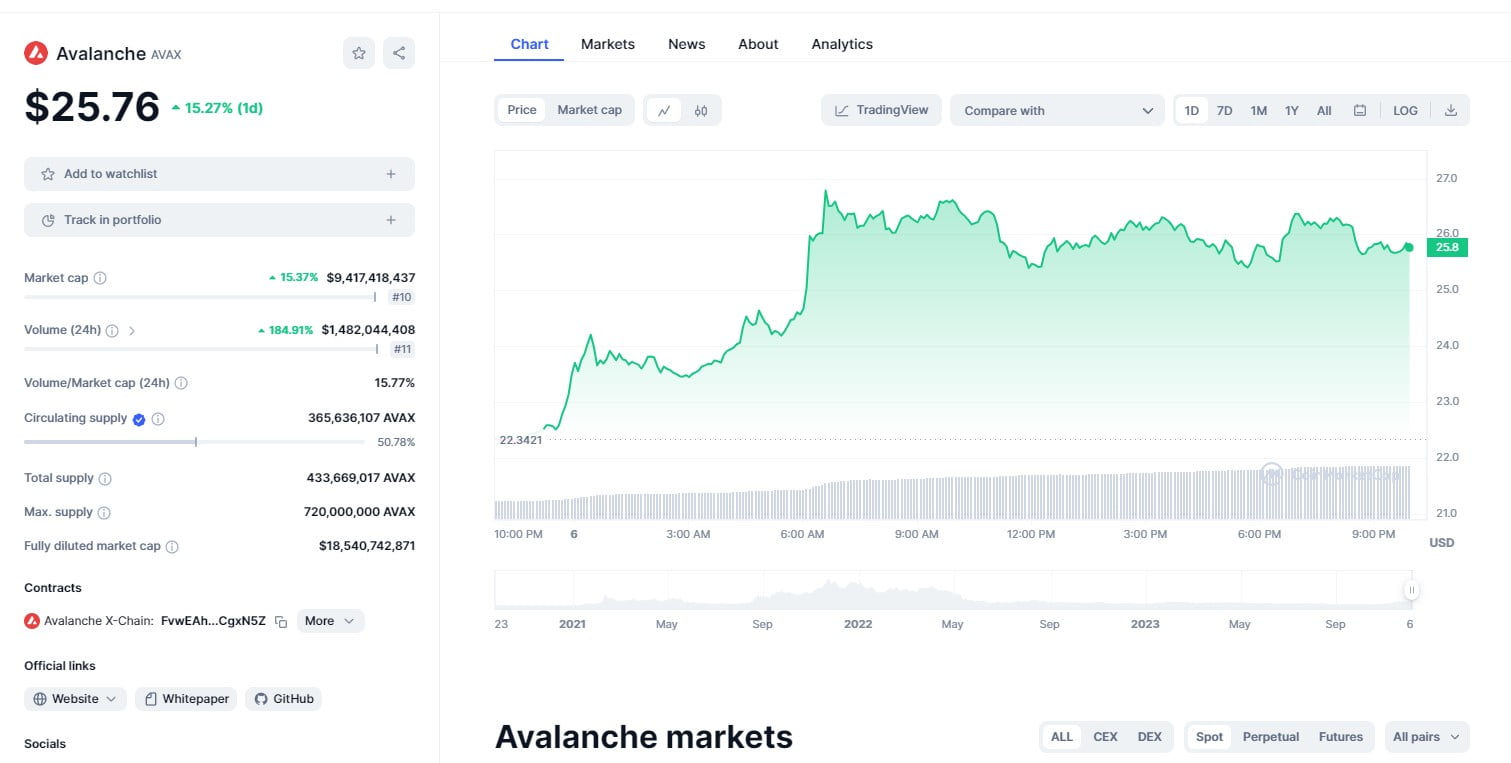Show Perpetual markets
This screenshot has width=1511, height=763.
(x=1271, y=737)
